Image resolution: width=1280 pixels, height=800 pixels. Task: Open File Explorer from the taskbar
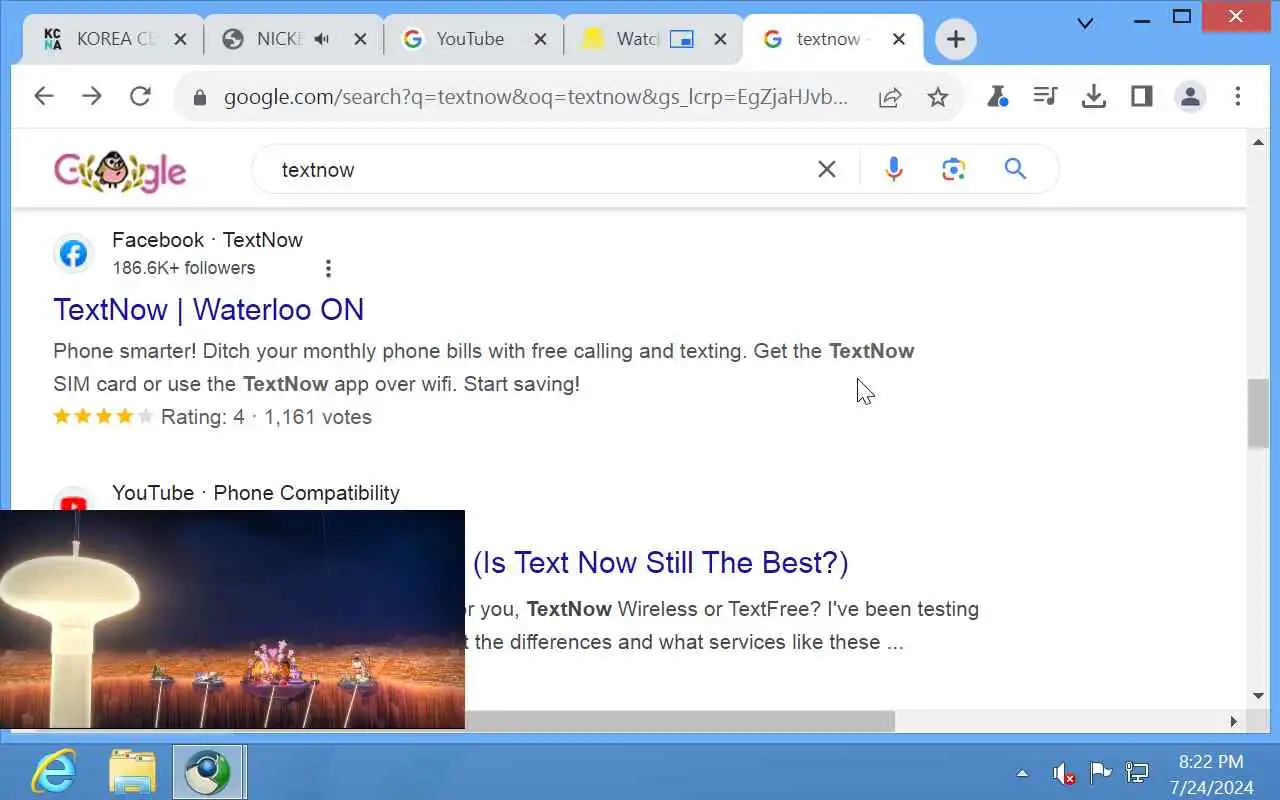(132, 773)
